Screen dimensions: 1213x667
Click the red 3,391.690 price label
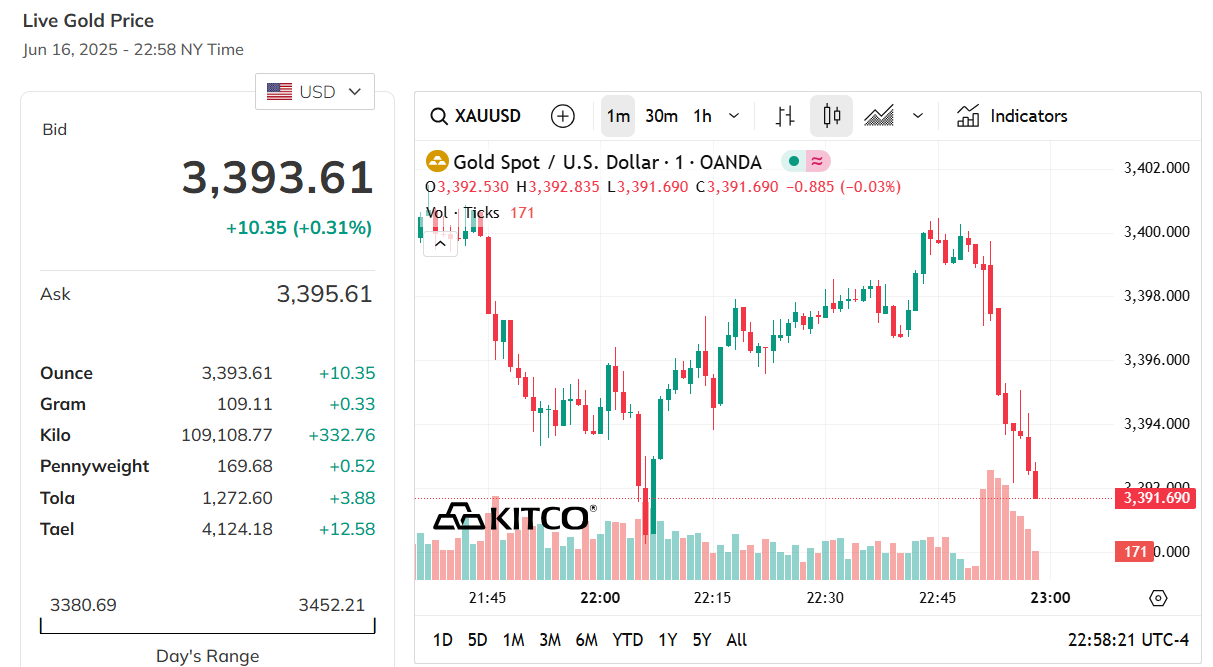point(1154,498)
